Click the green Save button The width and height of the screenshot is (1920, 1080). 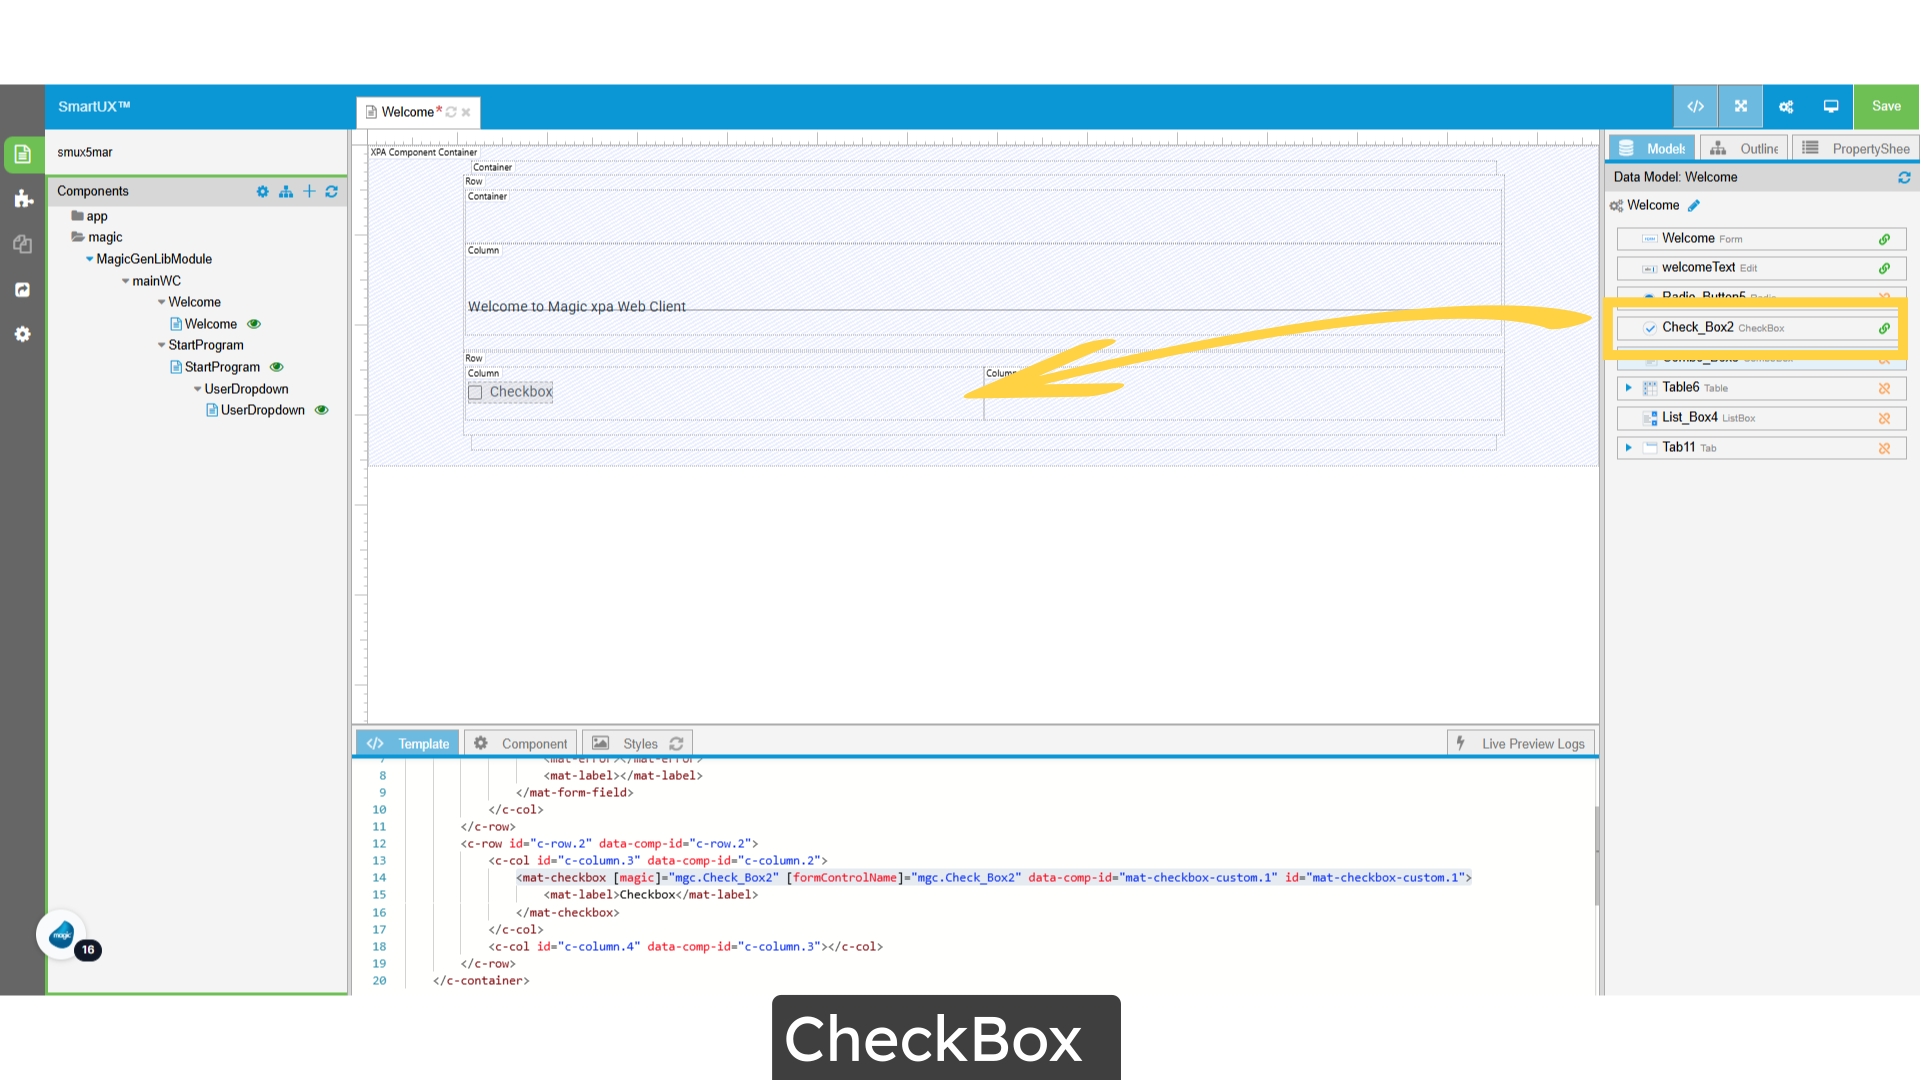(1885, 105)
